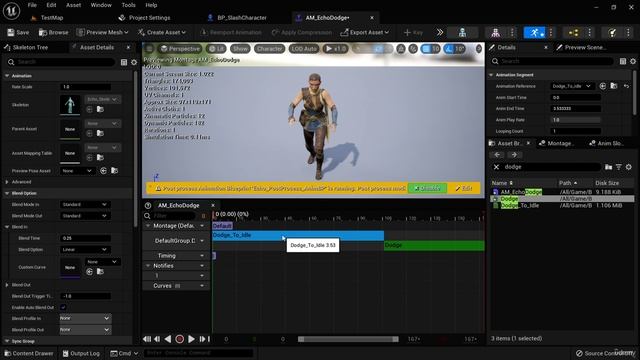Disable post process via banner button
640x360 pixels.
(x=427, y=188)
